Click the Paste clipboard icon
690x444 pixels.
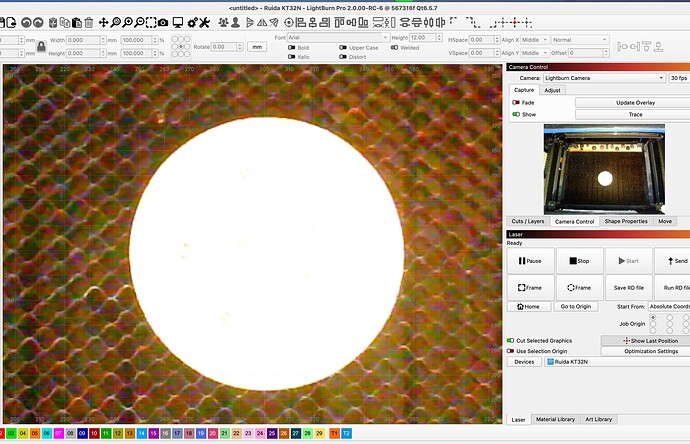77,22
